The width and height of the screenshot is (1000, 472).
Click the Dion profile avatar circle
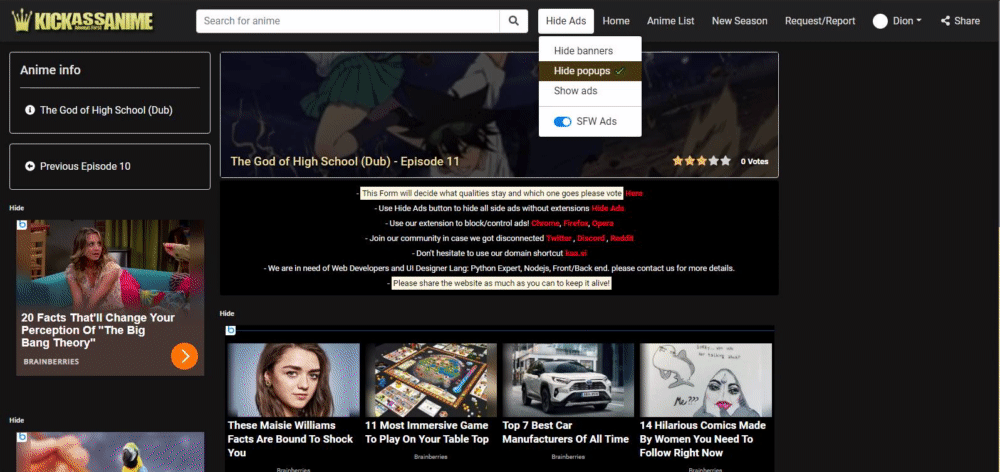coord(880,21)
